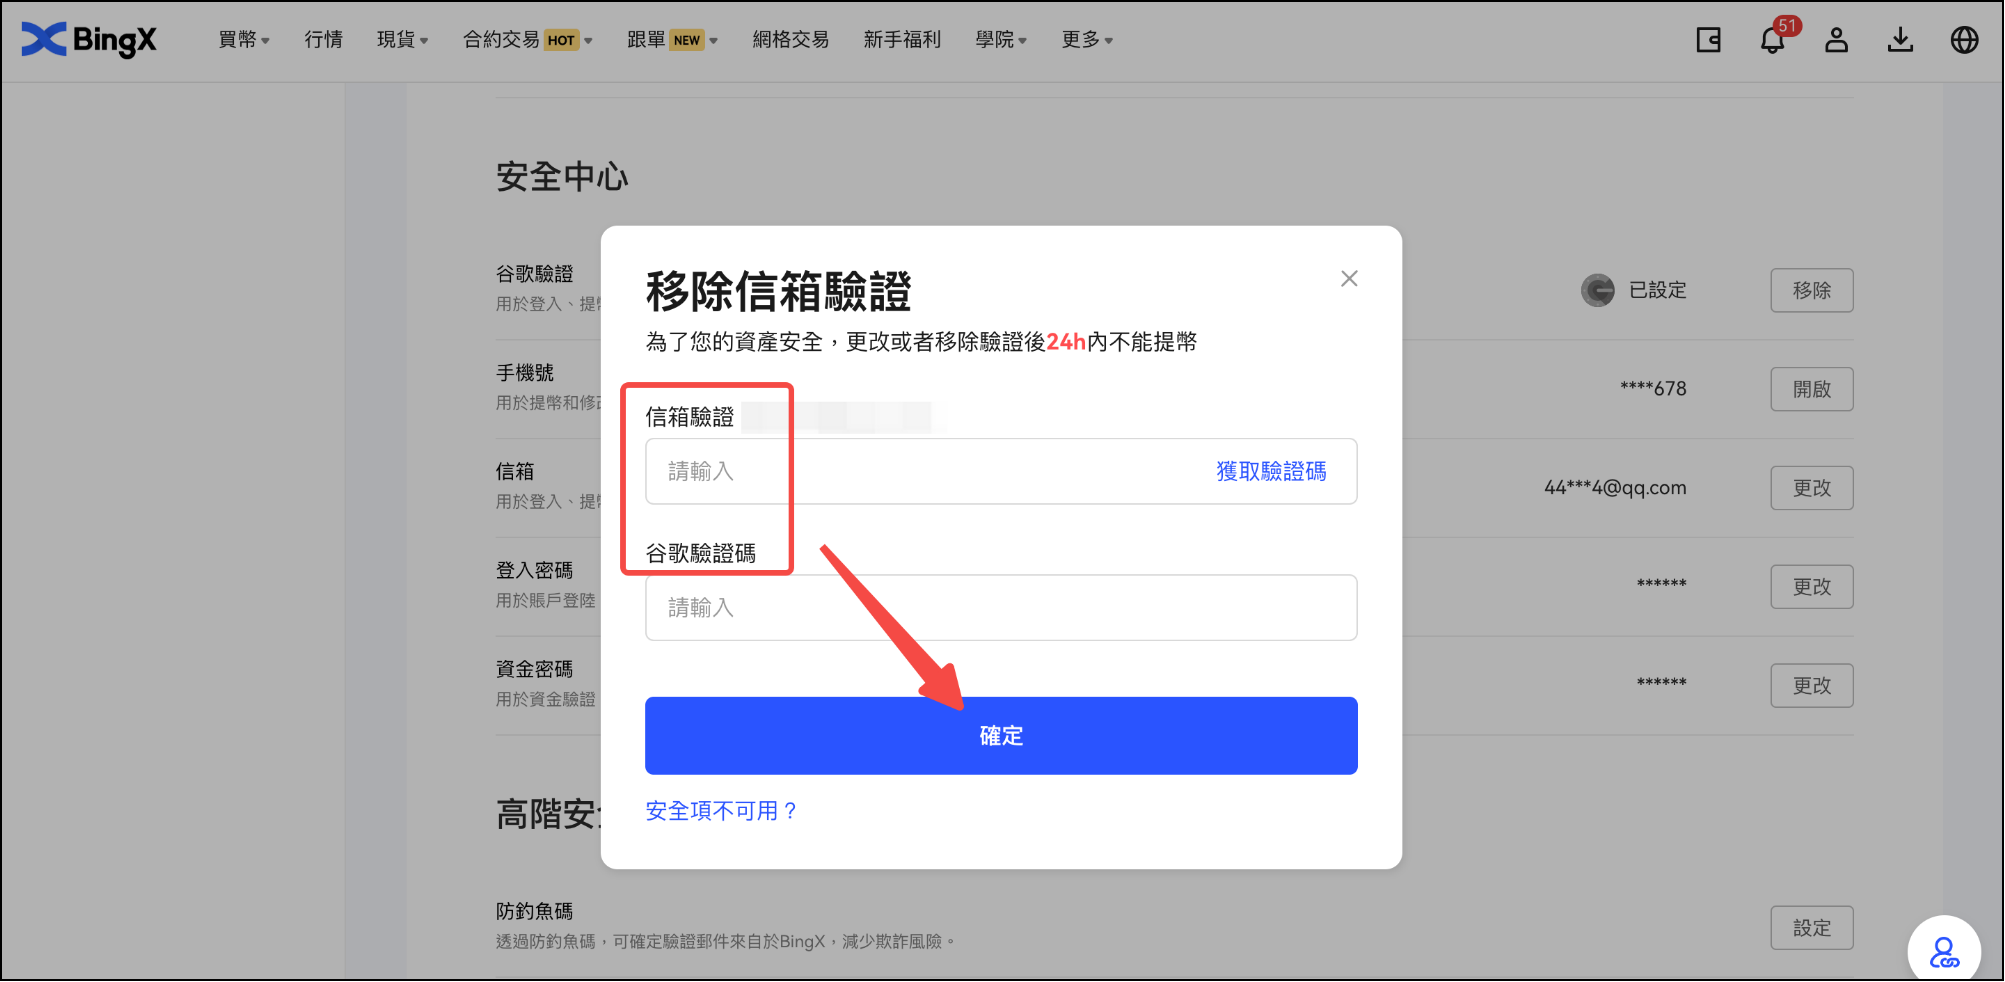Viewport: 2005px width, 982px height.
Task: Expand the 合約交易 dropdown menu
Action: pos(527,40)
